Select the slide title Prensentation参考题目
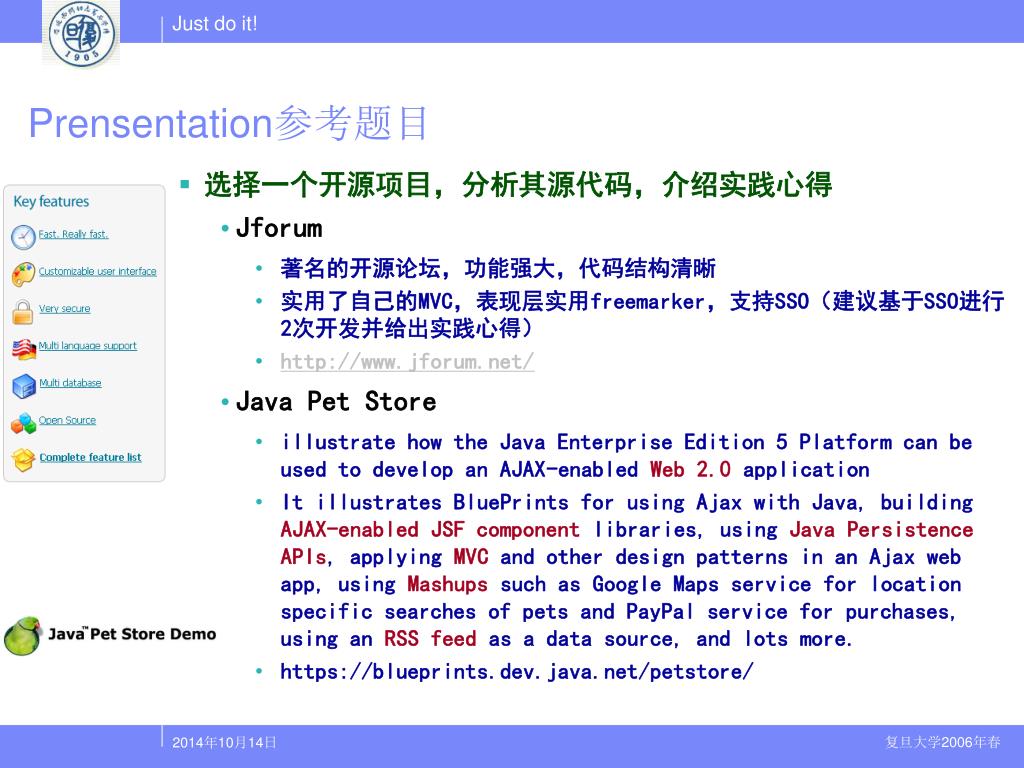Image resolution: width=1024 pixels, height=768 pixels. pyautogui.click(x=228, y=123)
